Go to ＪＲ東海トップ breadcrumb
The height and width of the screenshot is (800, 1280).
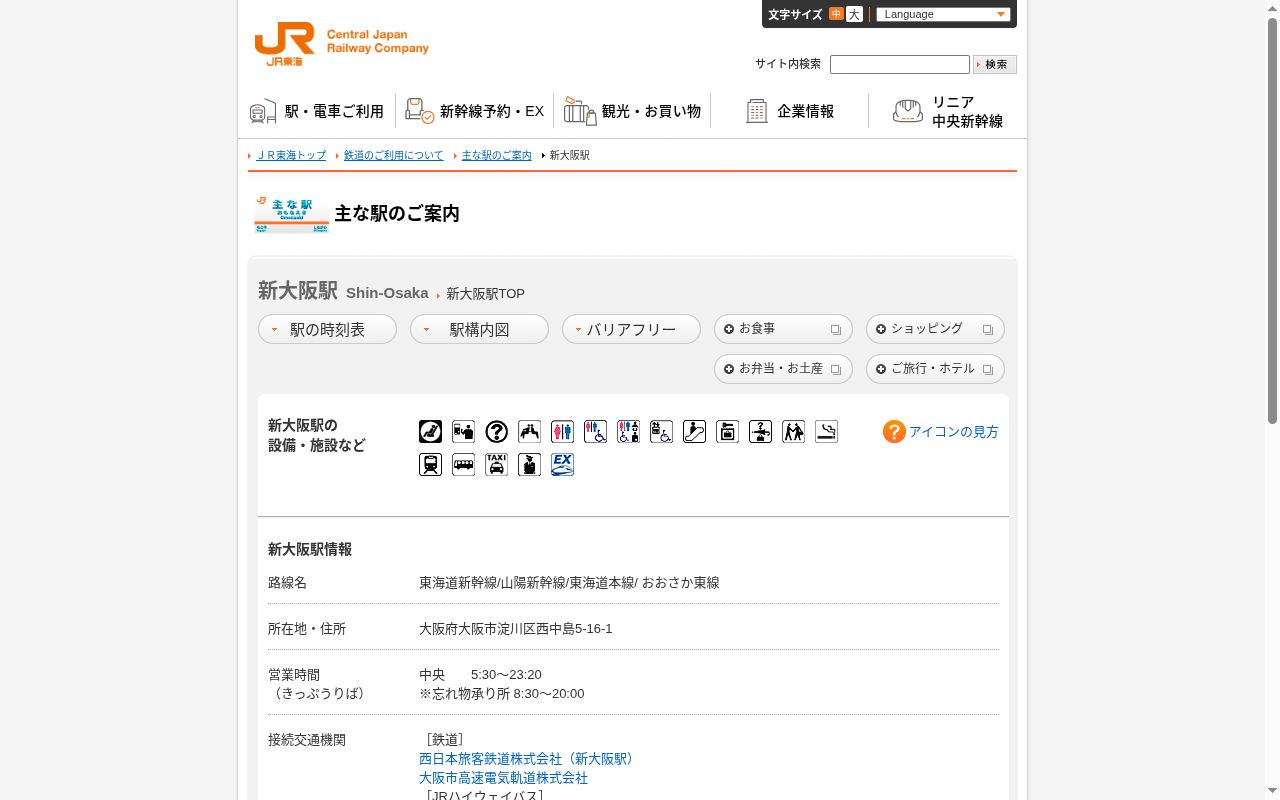(x=291, y=155)
